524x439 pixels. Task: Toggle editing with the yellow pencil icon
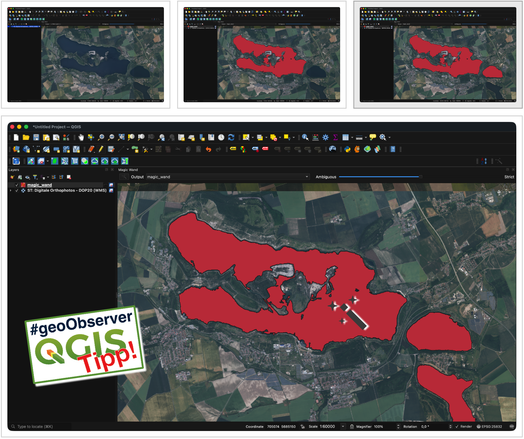tap(101, 149)
